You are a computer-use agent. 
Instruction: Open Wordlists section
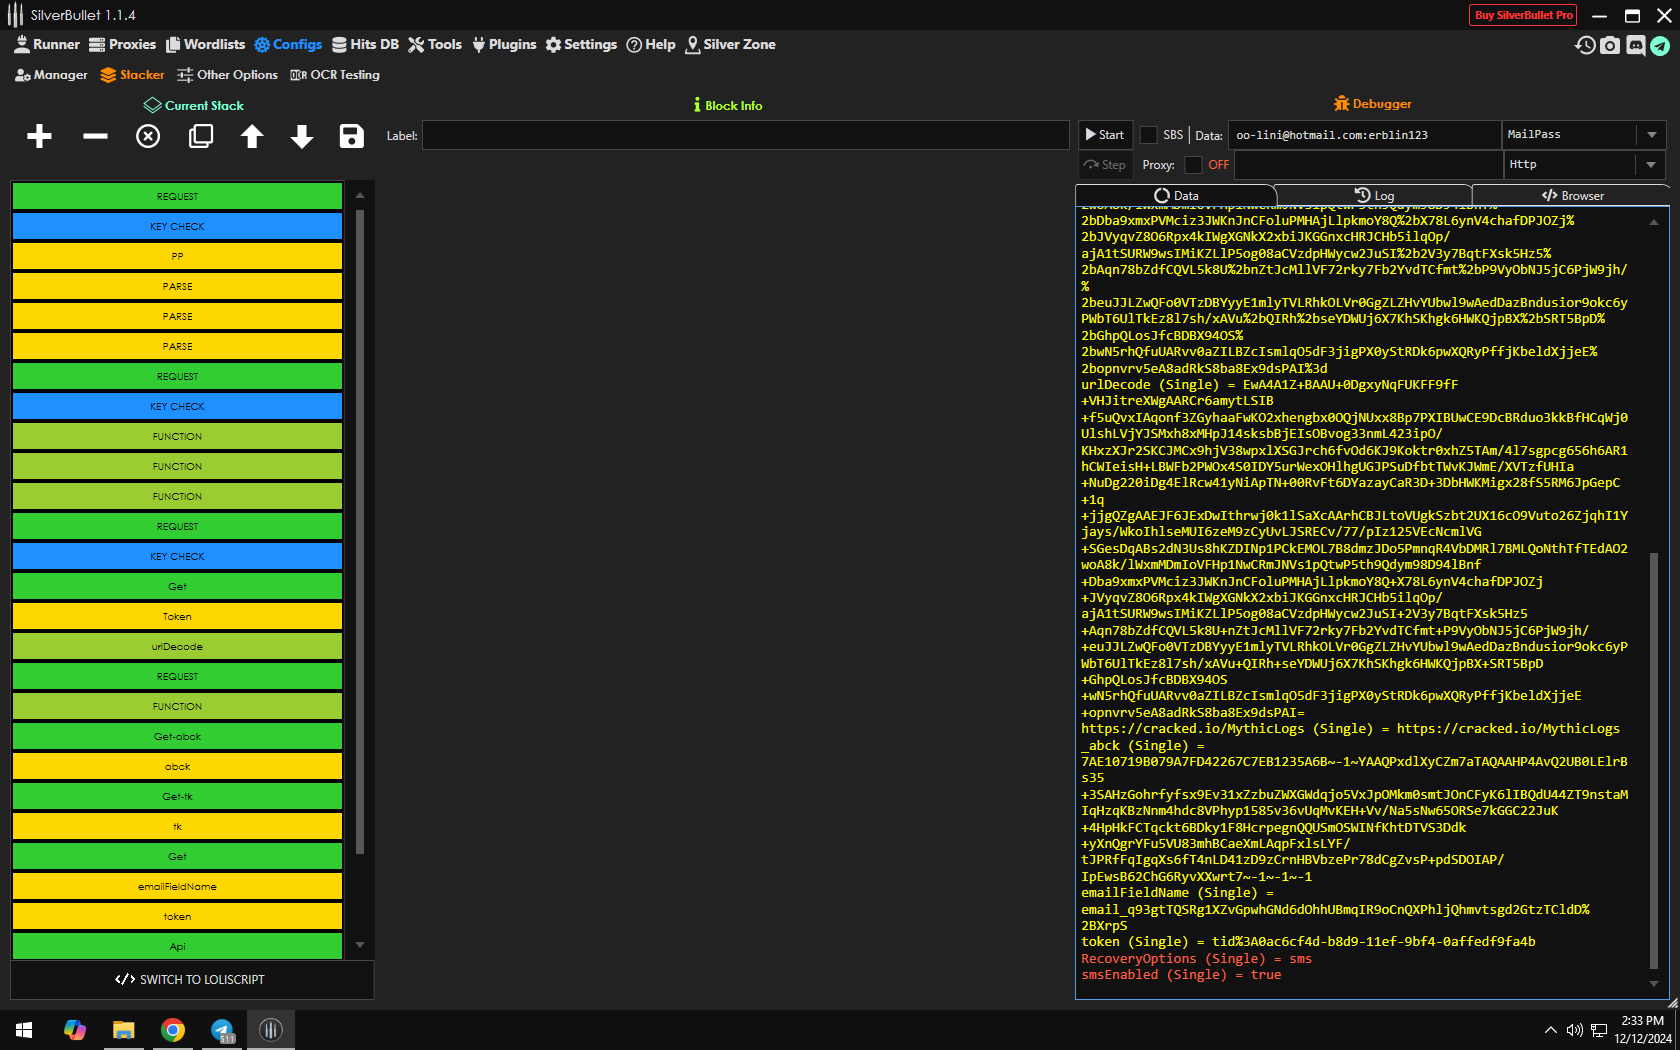coord(205,44)
